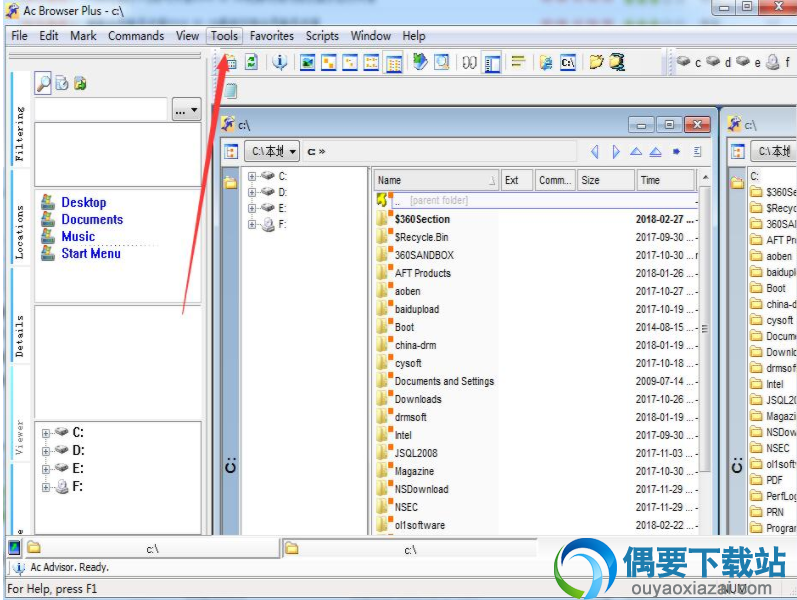The image size is (797, 600).
Task: Toggle folder tree icon in front c:\ window
Action: [x=231, y=152]
